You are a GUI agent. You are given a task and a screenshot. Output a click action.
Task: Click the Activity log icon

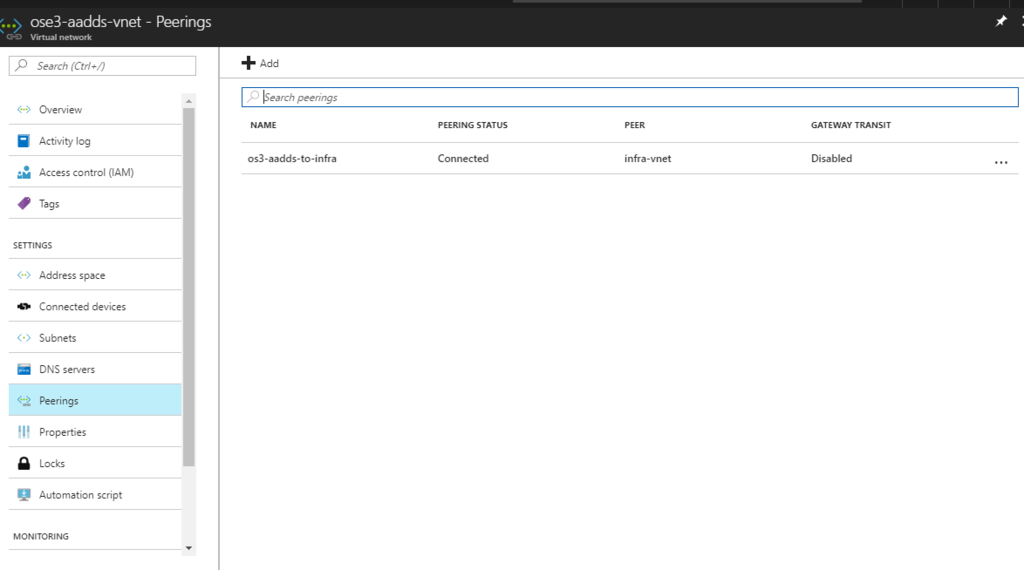[24, 141]
